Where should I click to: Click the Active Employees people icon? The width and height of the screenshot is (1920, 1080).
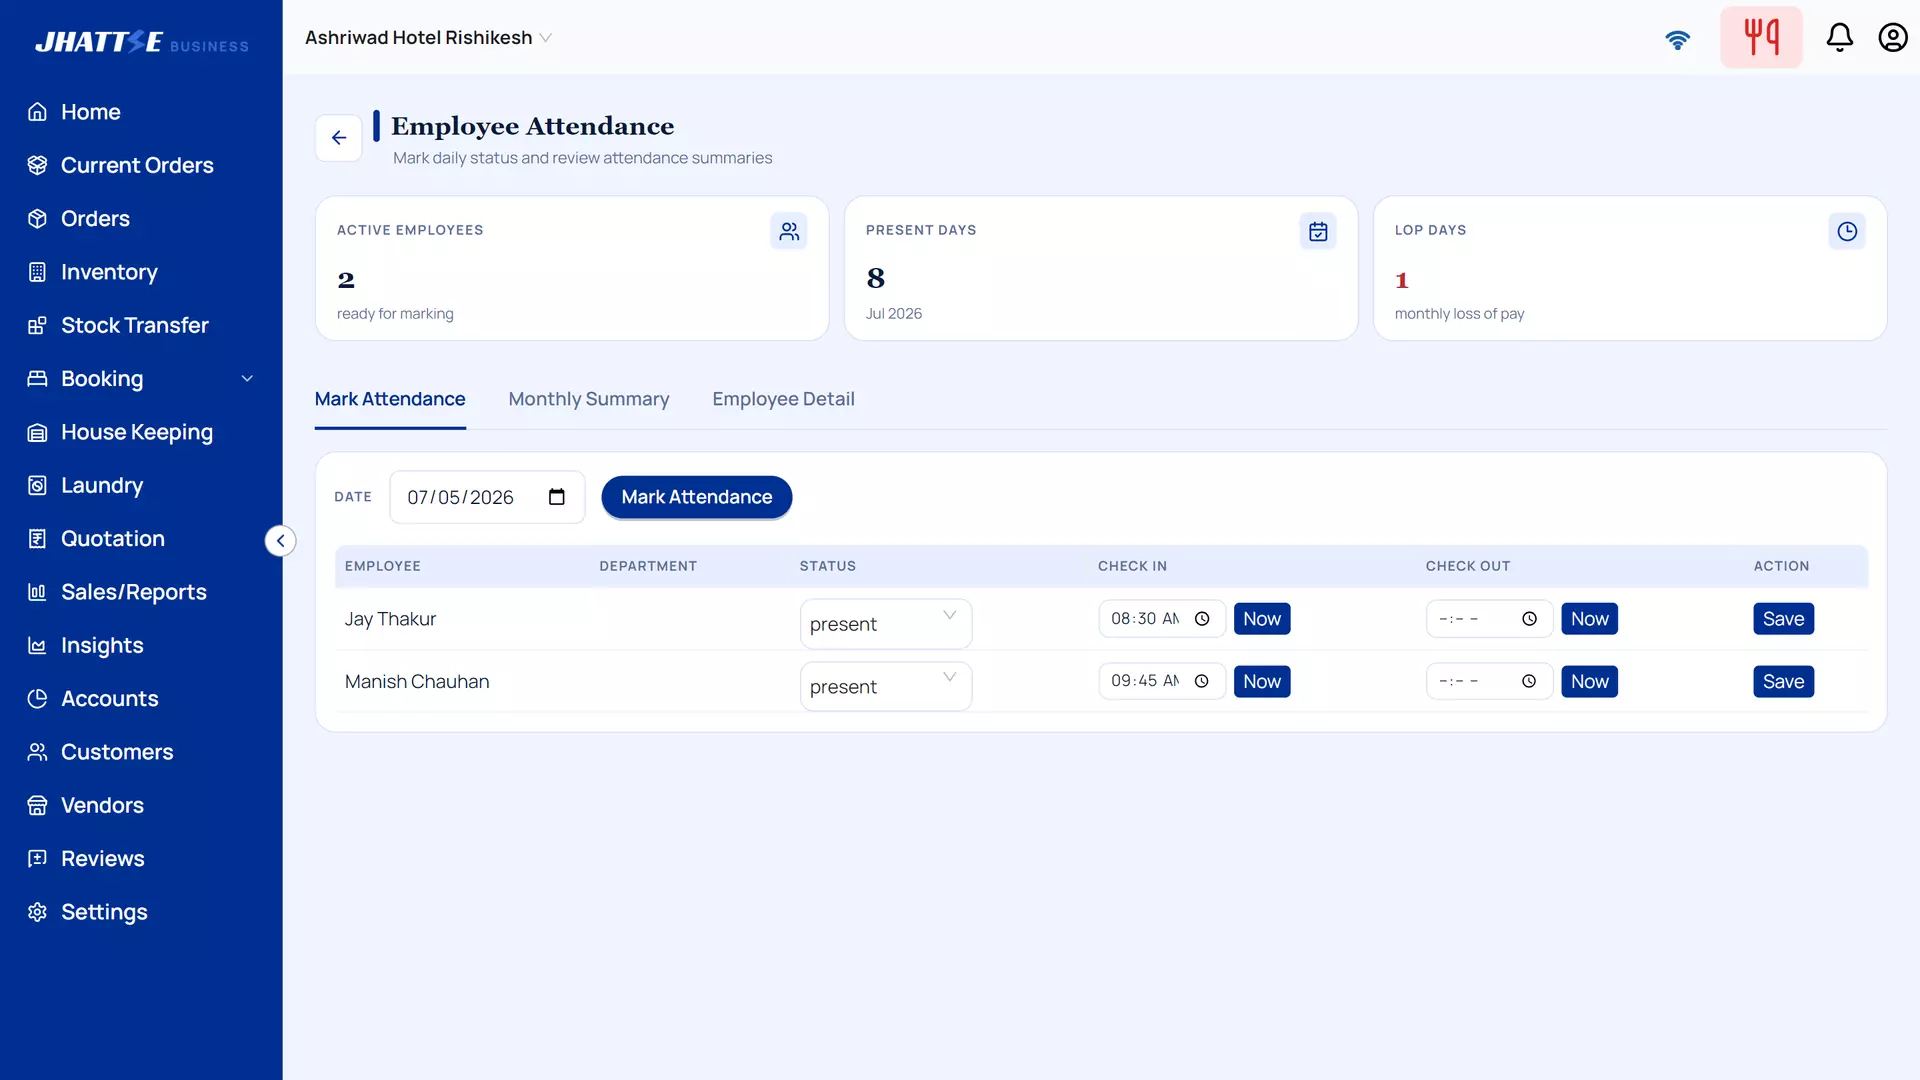tap(789, 231)
